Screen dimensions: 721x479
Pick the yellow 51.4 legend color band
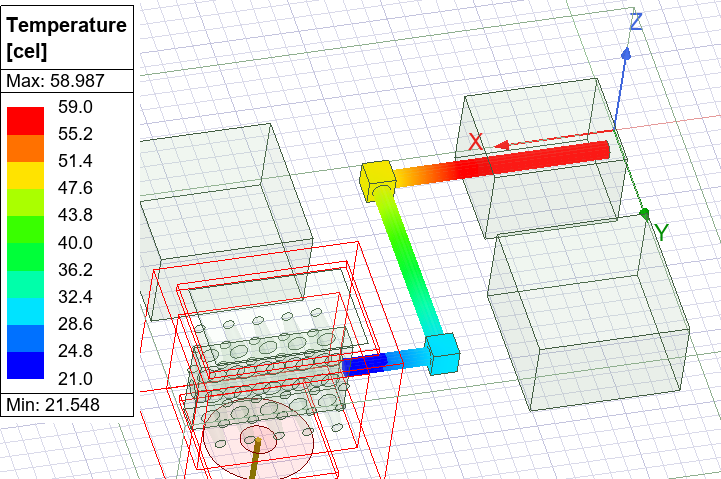point(25,175)
